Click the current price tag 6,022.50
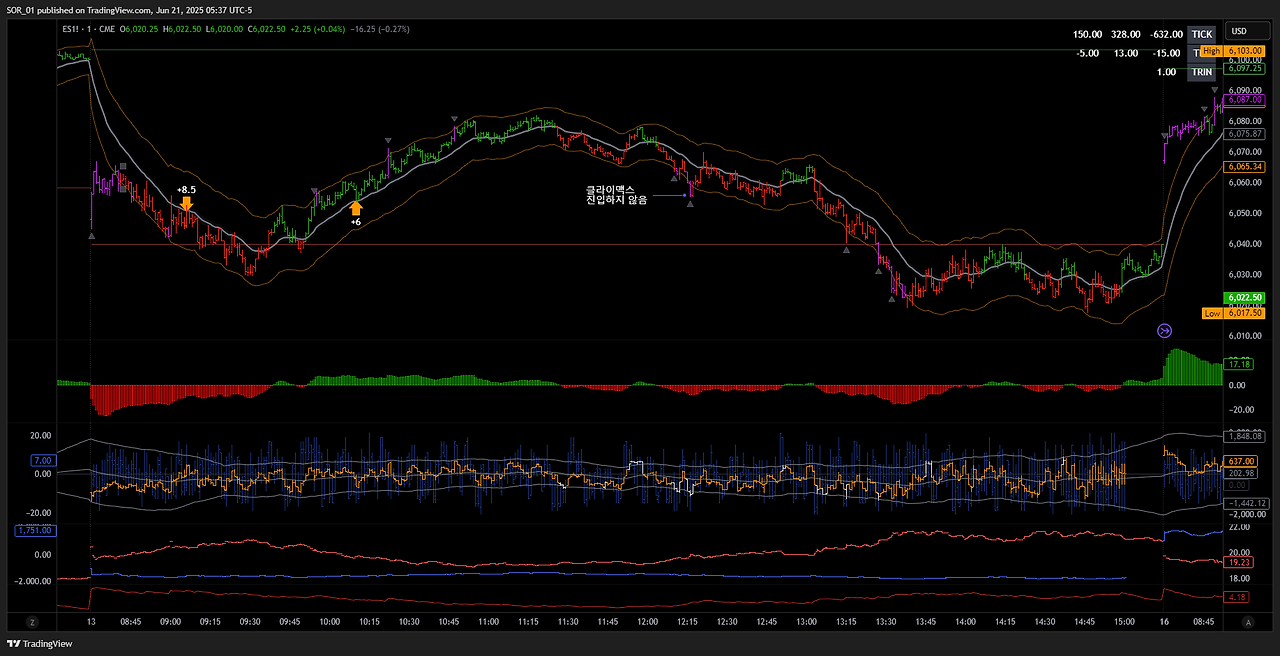Screen dimensions: 1280x656 click(x=1244, y=298)
